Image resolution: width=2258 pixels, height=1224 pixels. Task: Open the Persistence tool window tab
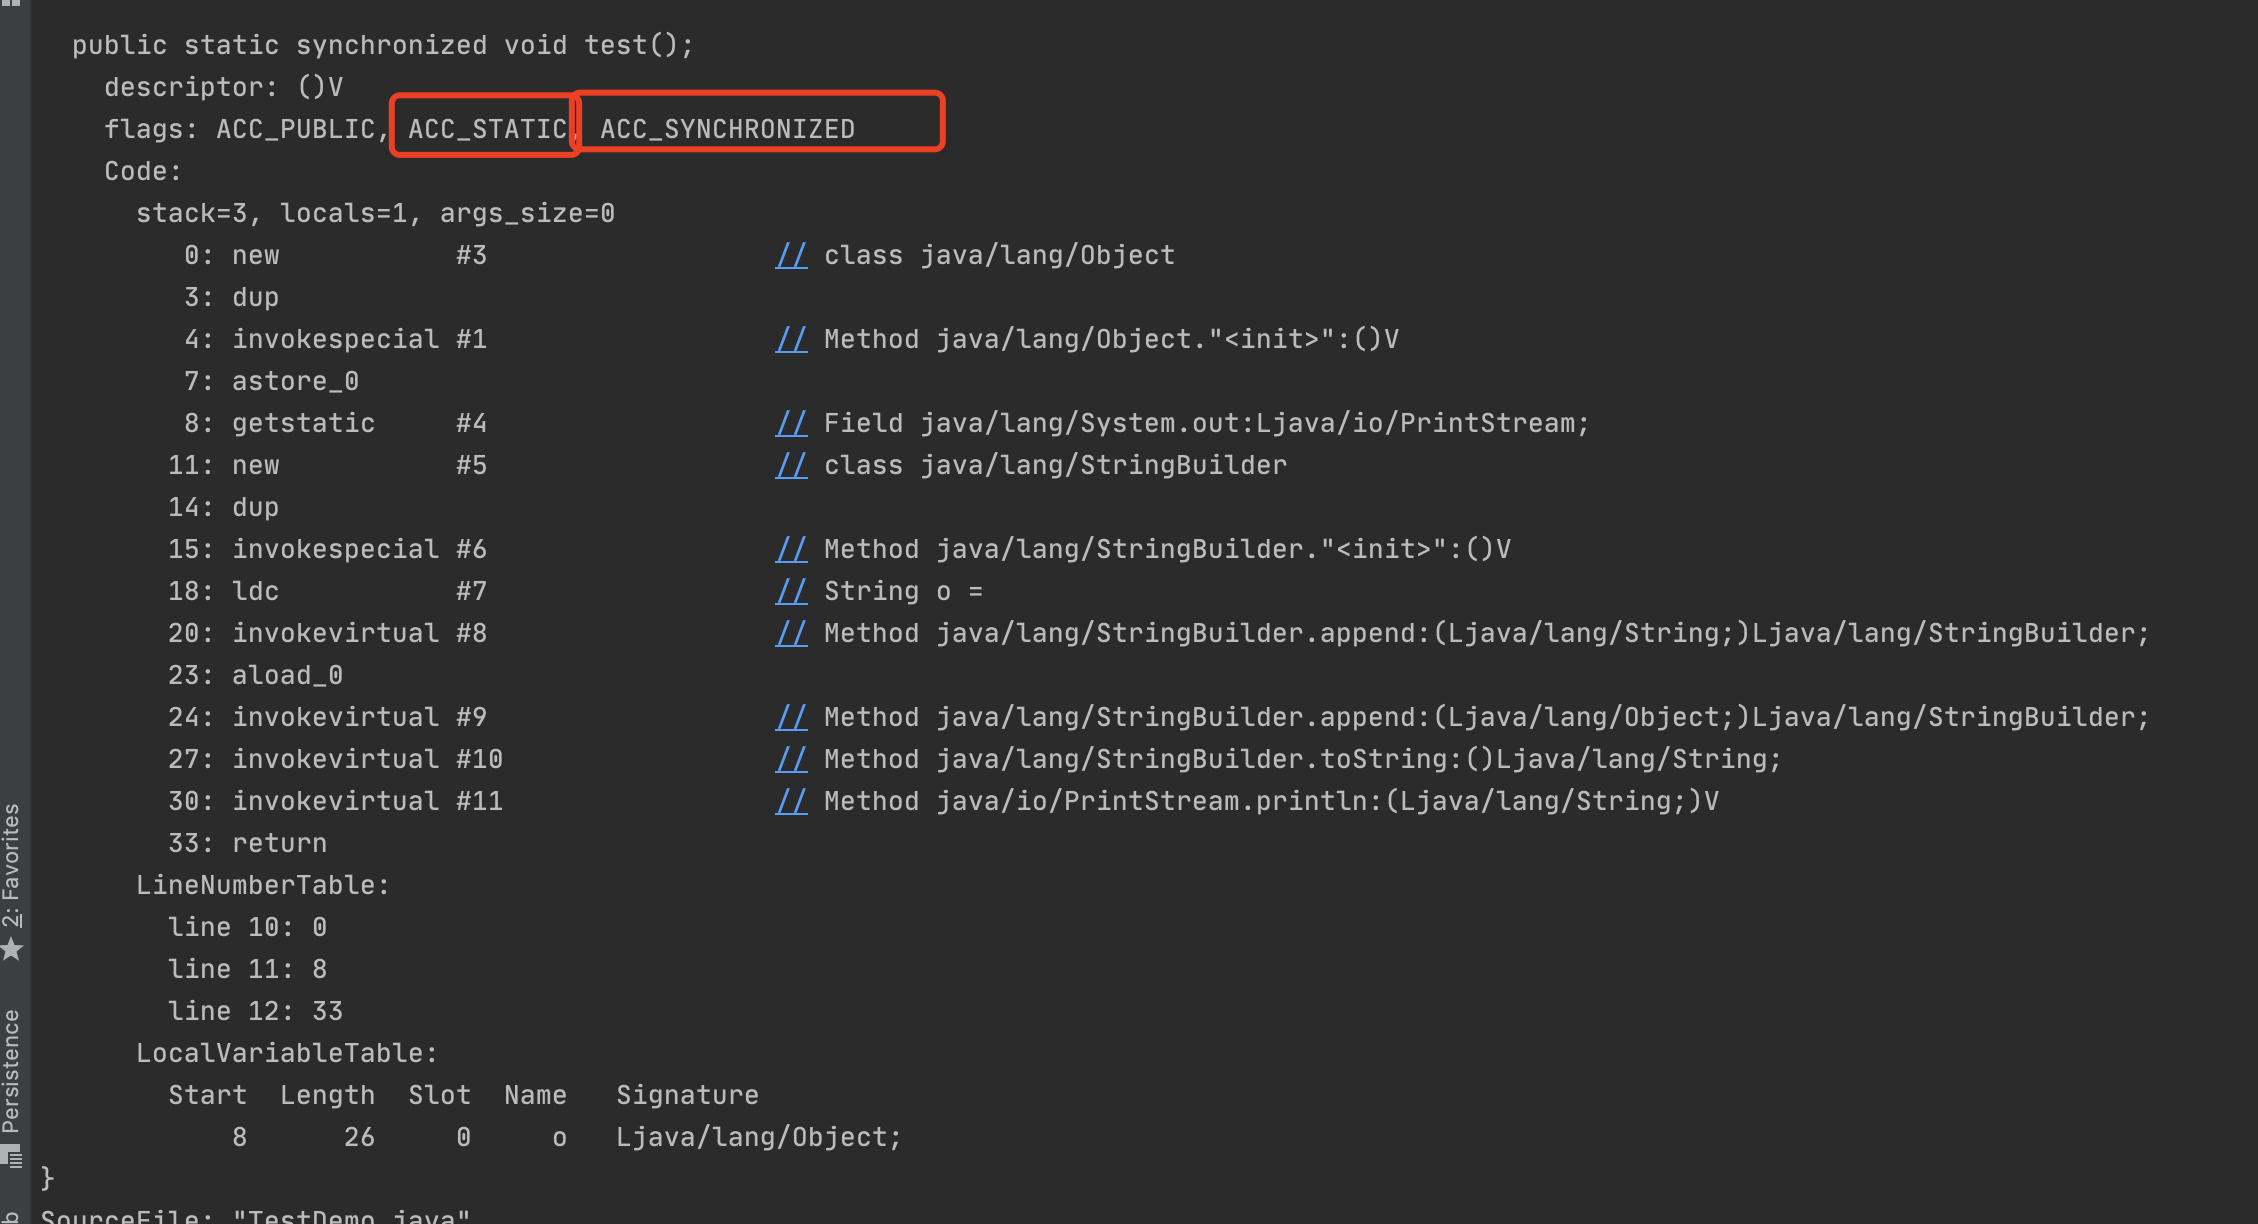(12, 1070)
